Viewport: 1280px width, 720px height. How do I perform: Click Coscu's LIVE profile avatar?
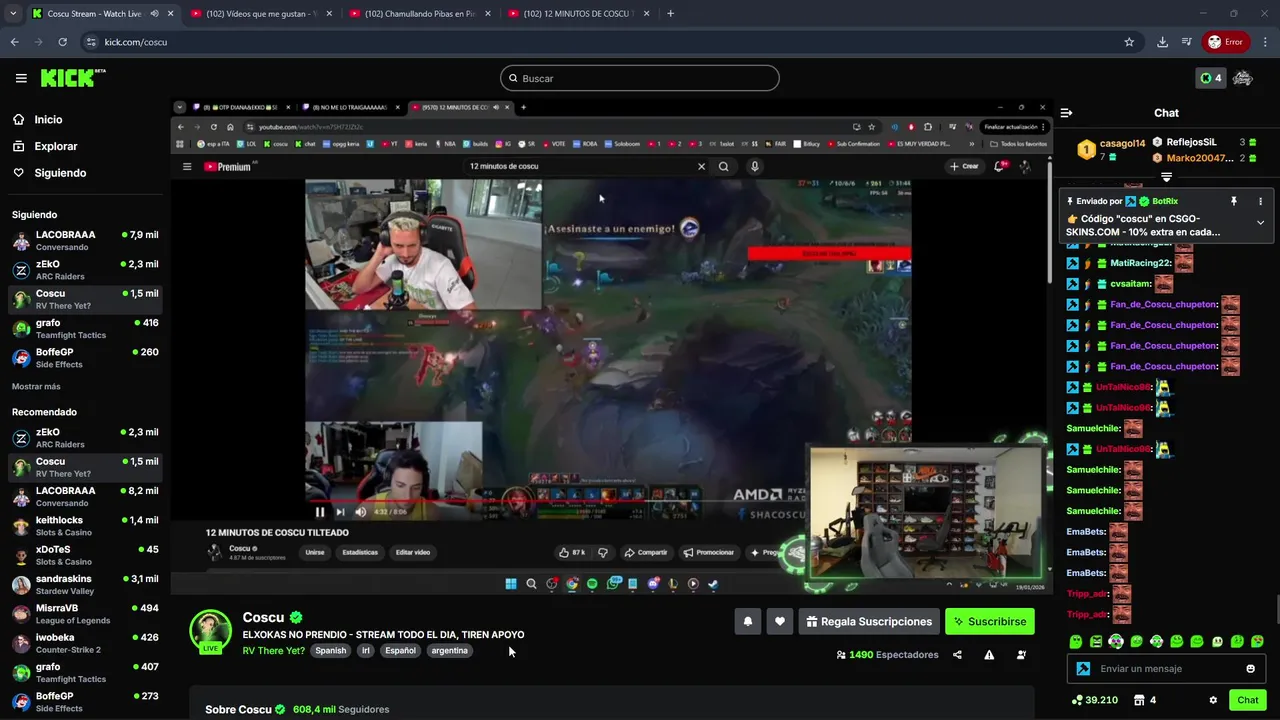point(210,632)
